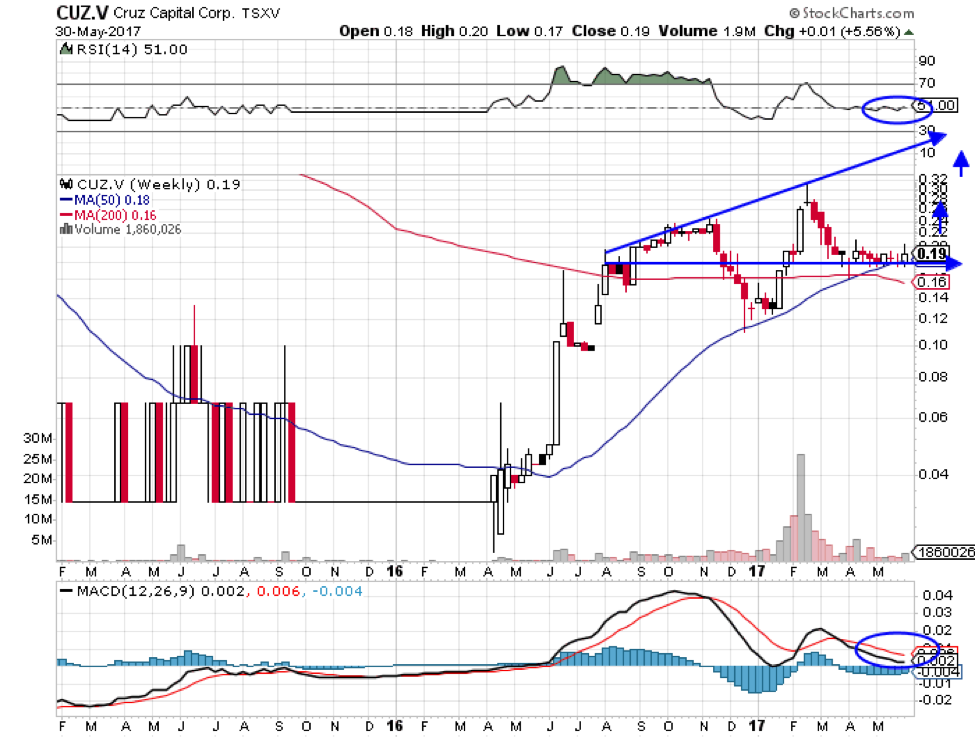This screenshot has height=738, width=975.
Task: Click the 70 level on the RSI axis
Action: 926,83
